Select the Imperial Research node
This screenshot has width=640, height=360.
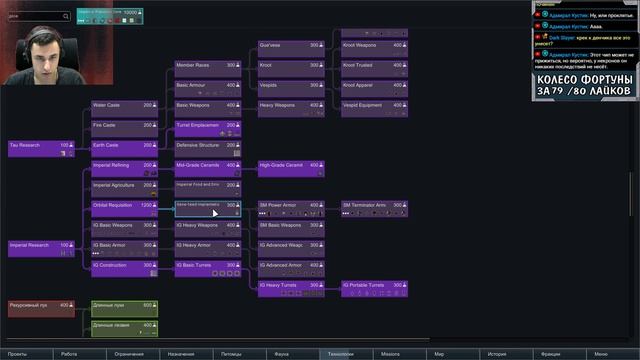click(x=41, y=249)
